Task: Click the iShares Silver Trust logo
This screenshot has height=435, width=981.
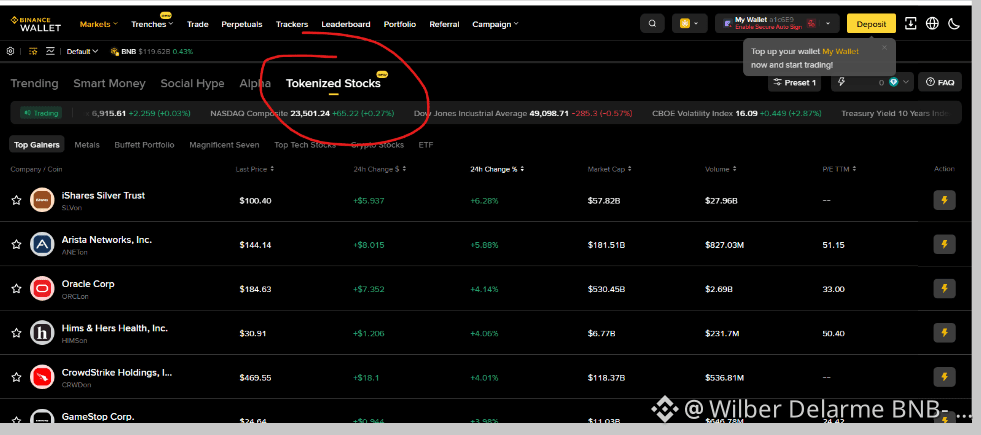Action: (x=42, y=200)
